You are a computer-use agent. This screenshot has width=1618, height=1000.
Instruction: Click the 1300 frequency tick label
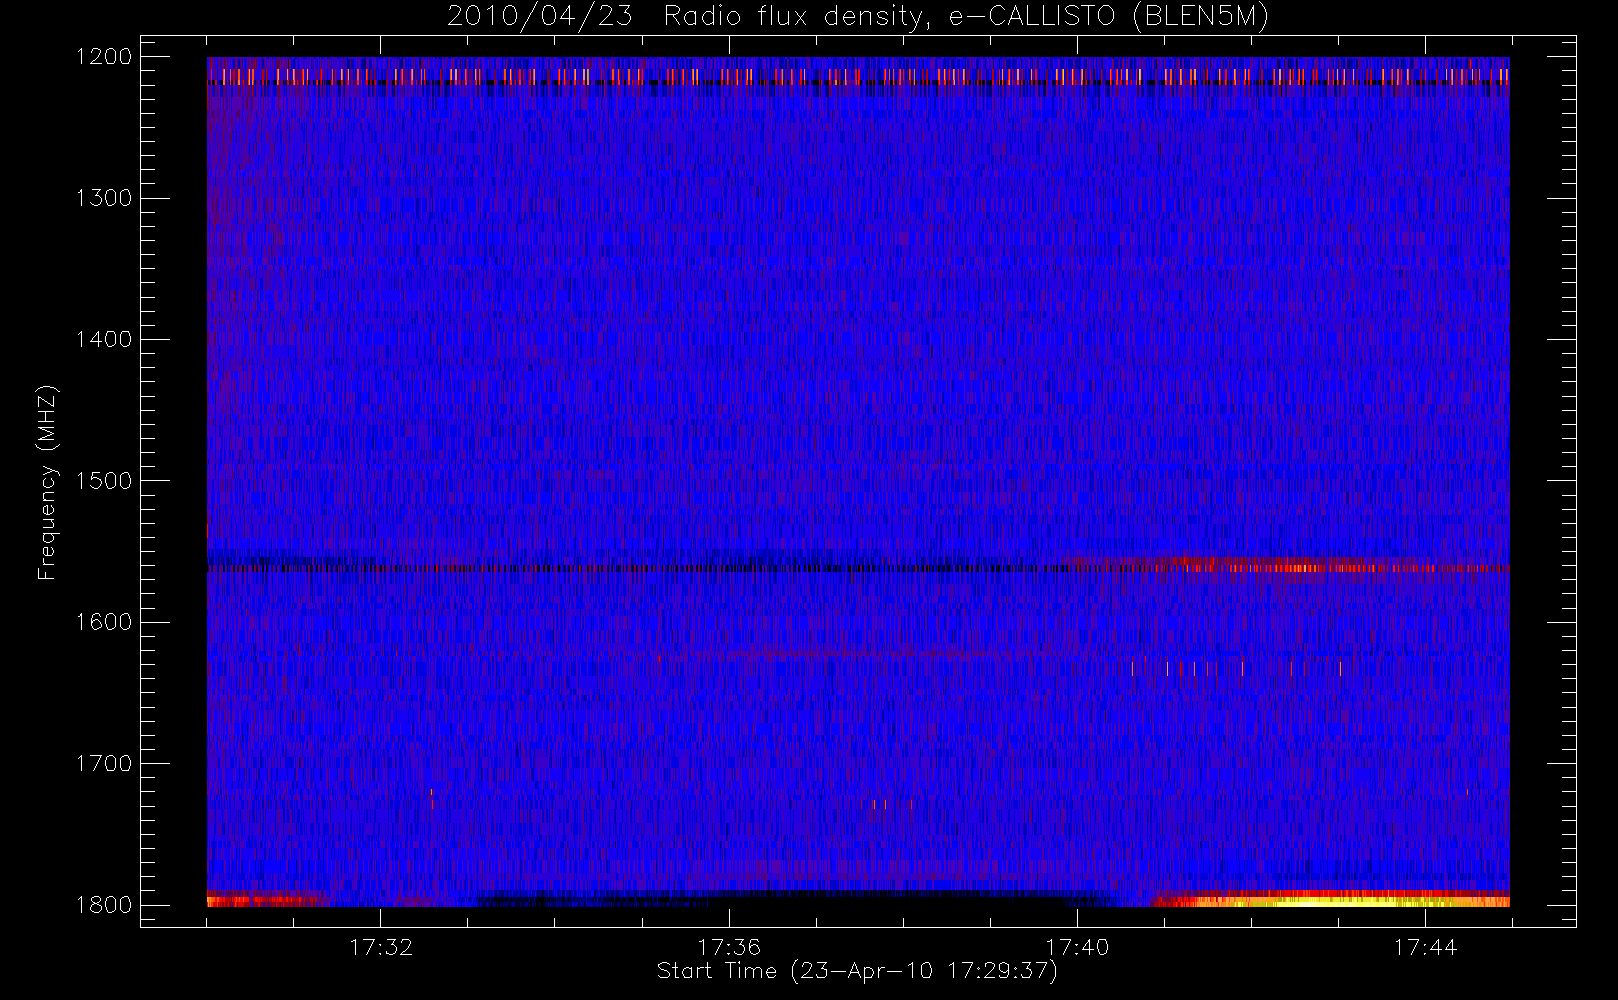coord(104,198)
